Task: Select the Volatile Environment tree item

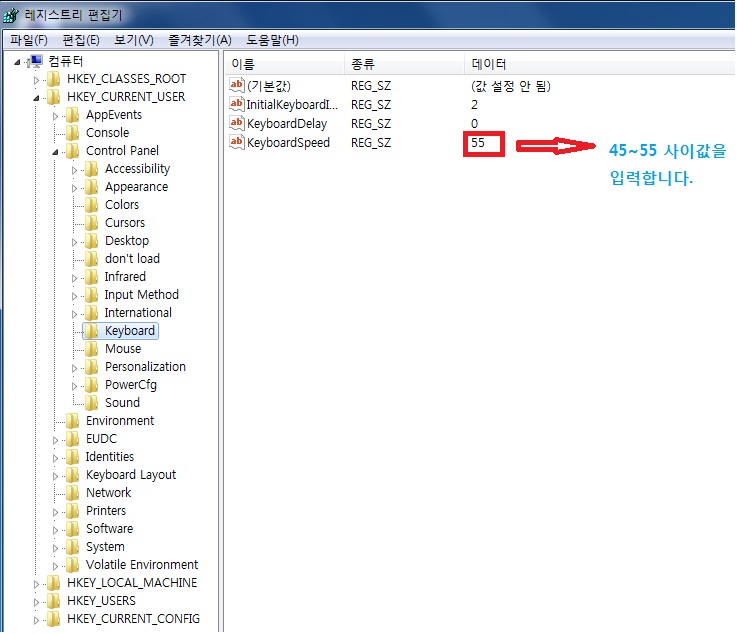Action: coord(142,564)
